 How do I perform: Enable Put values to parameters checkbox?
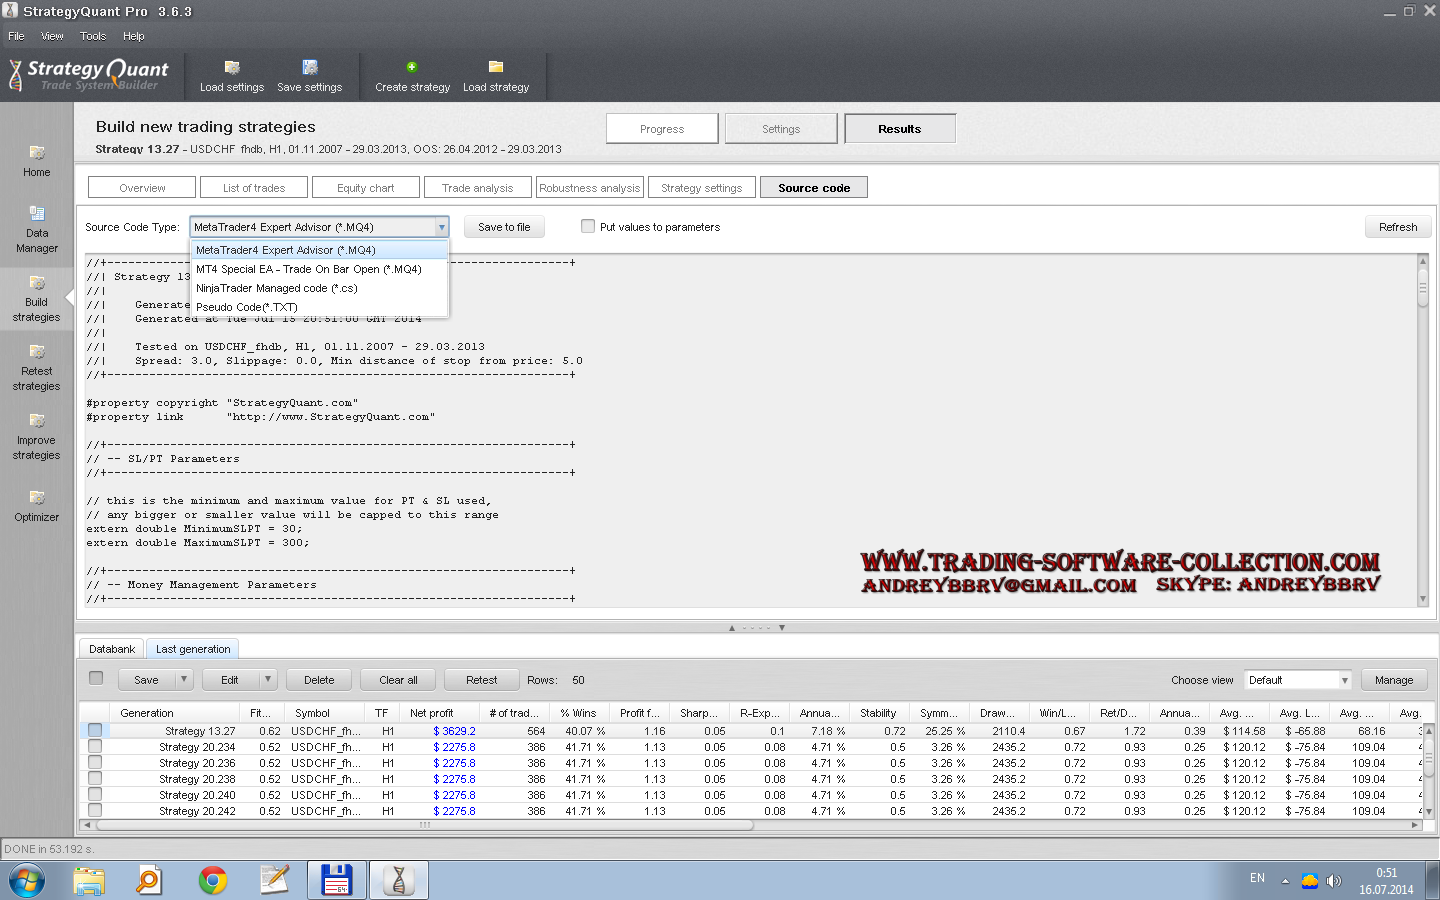click(x=588, y=226)
